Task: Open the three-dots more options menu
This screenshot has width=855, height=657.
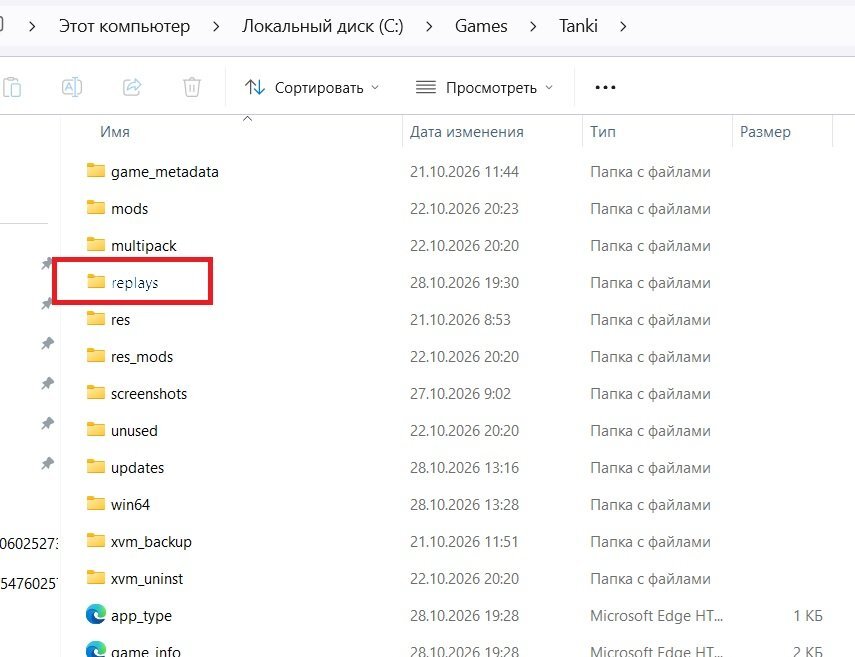Action: [x=605, y=87]
